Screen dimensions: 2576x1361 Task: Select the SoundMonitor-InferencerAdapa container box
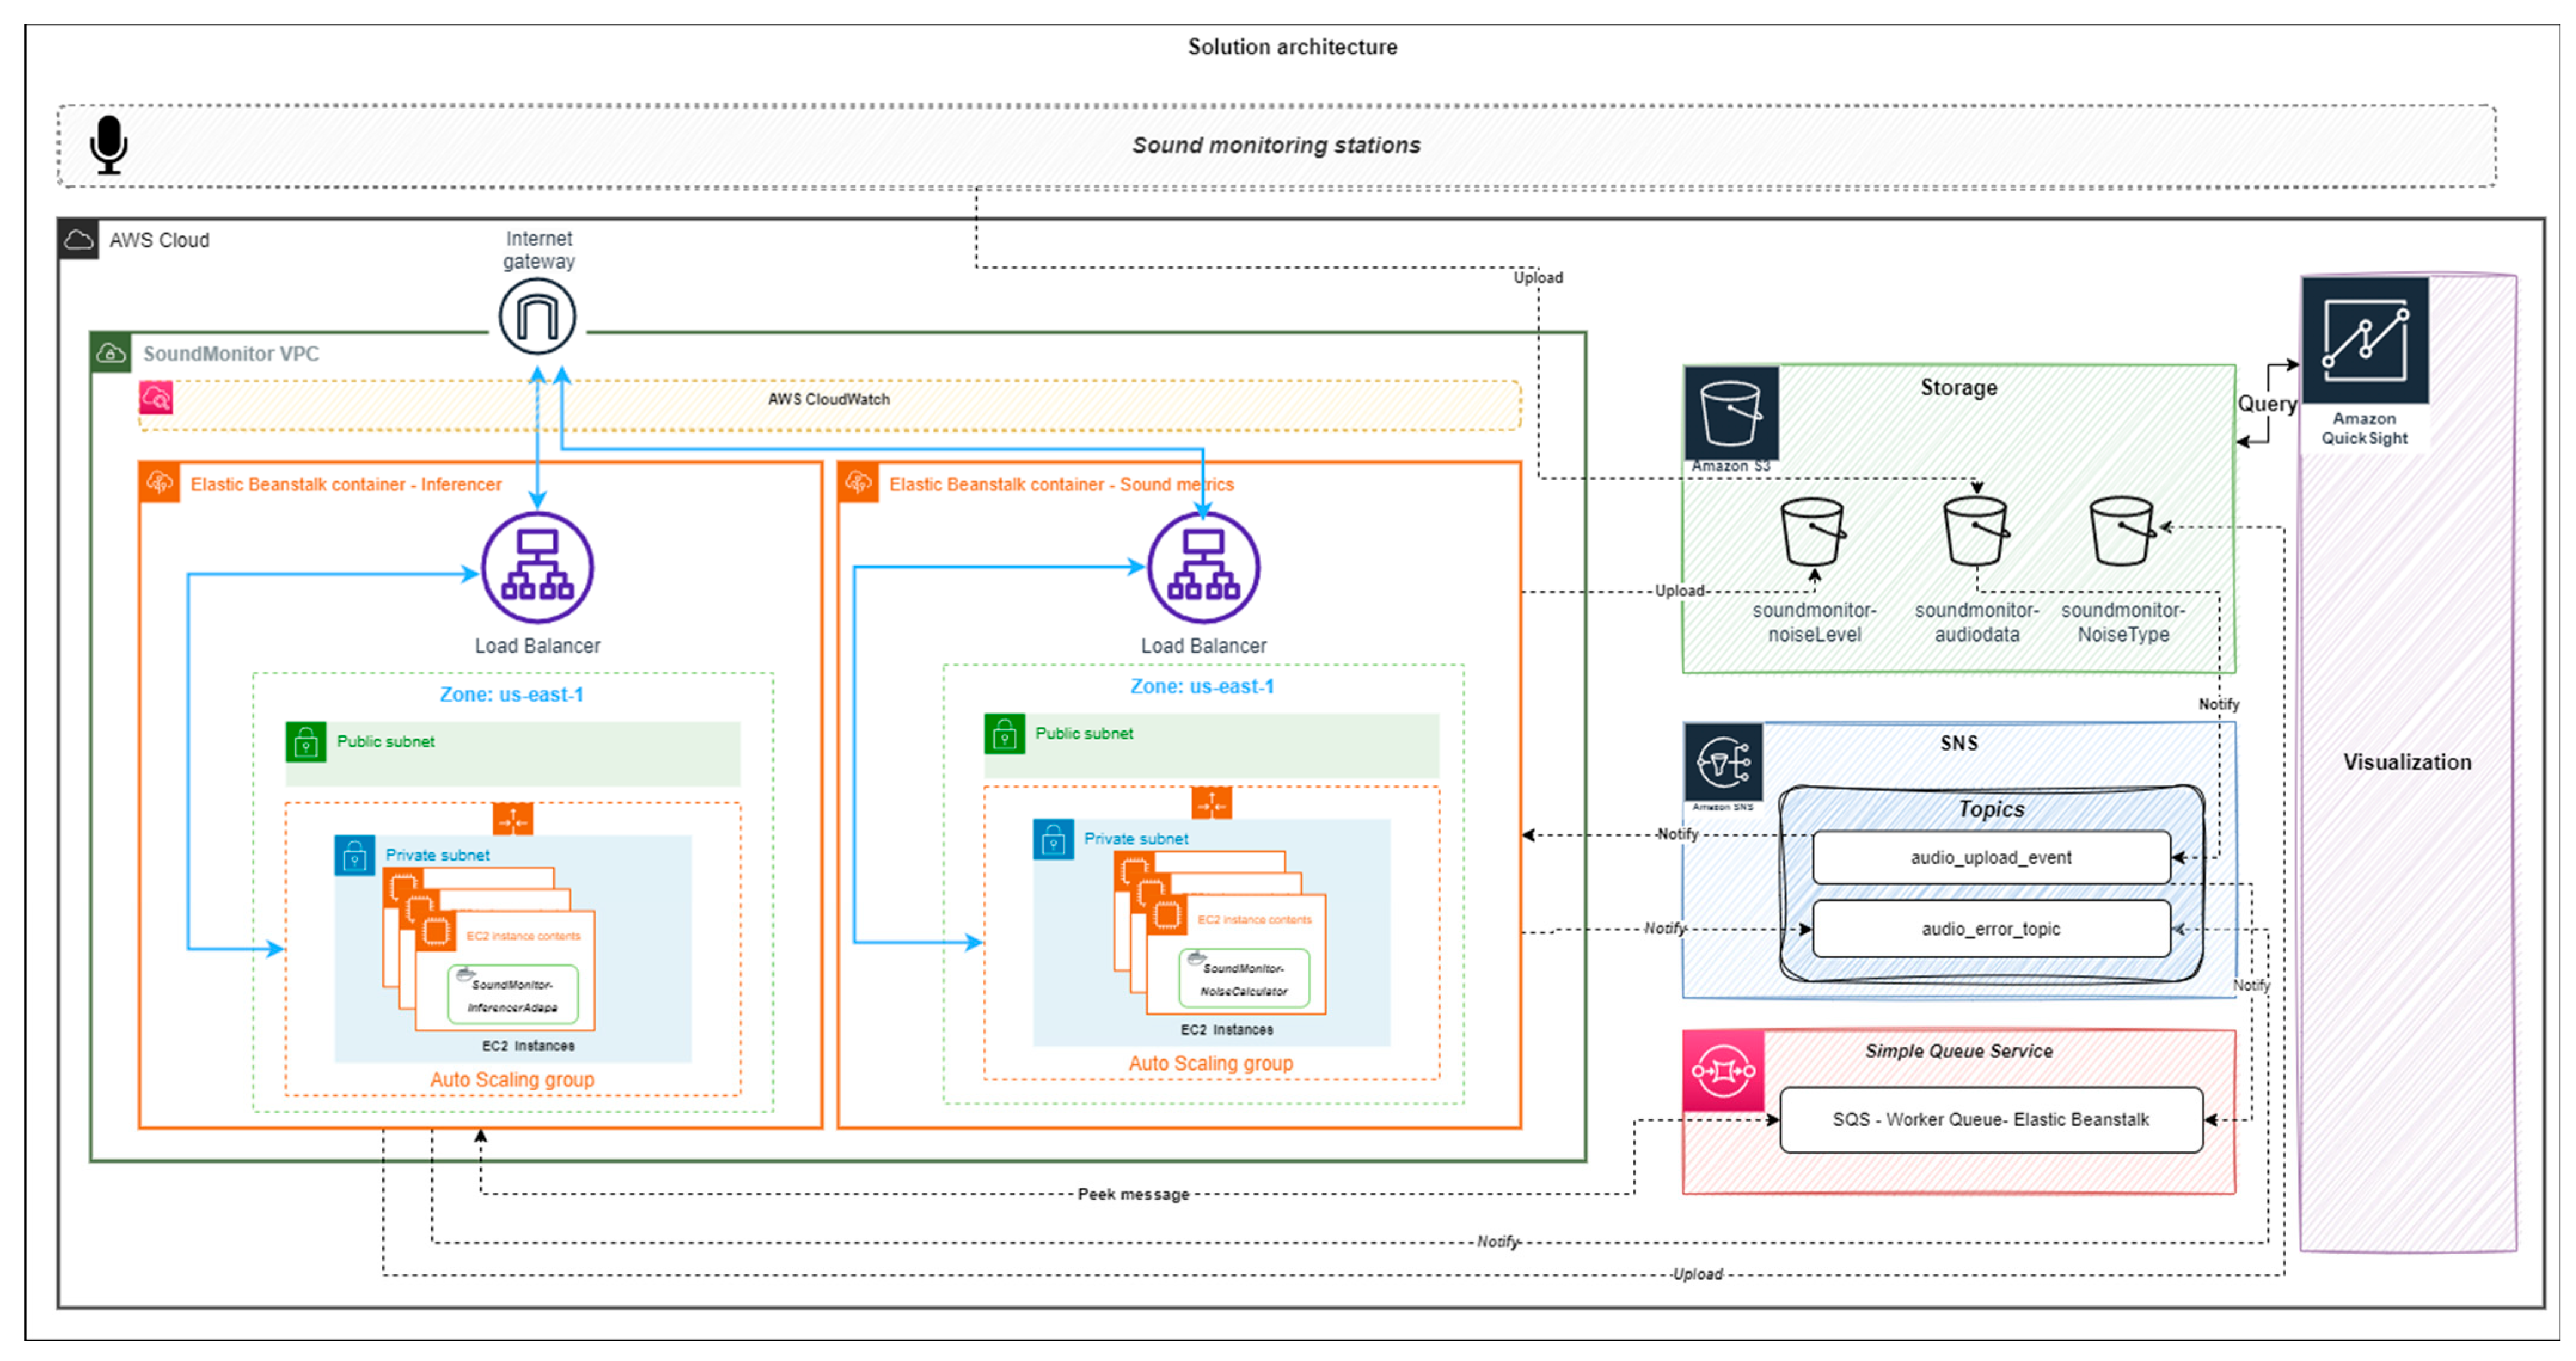[513, 995]
